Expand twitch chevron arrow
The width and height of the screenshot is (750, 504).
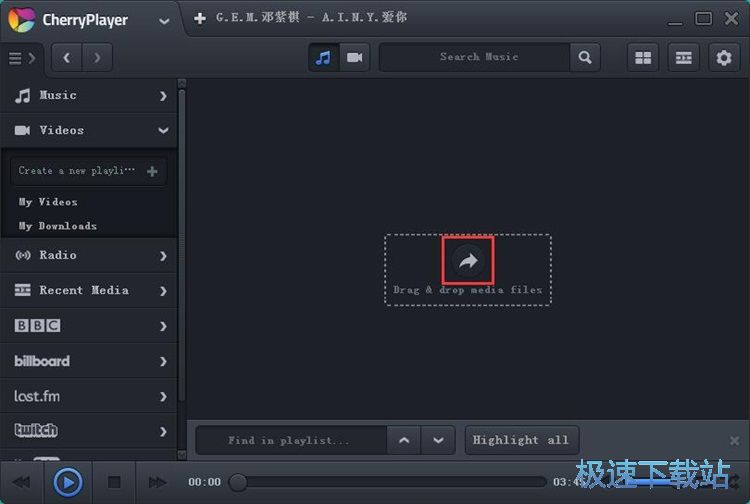[x=163, y=431]
